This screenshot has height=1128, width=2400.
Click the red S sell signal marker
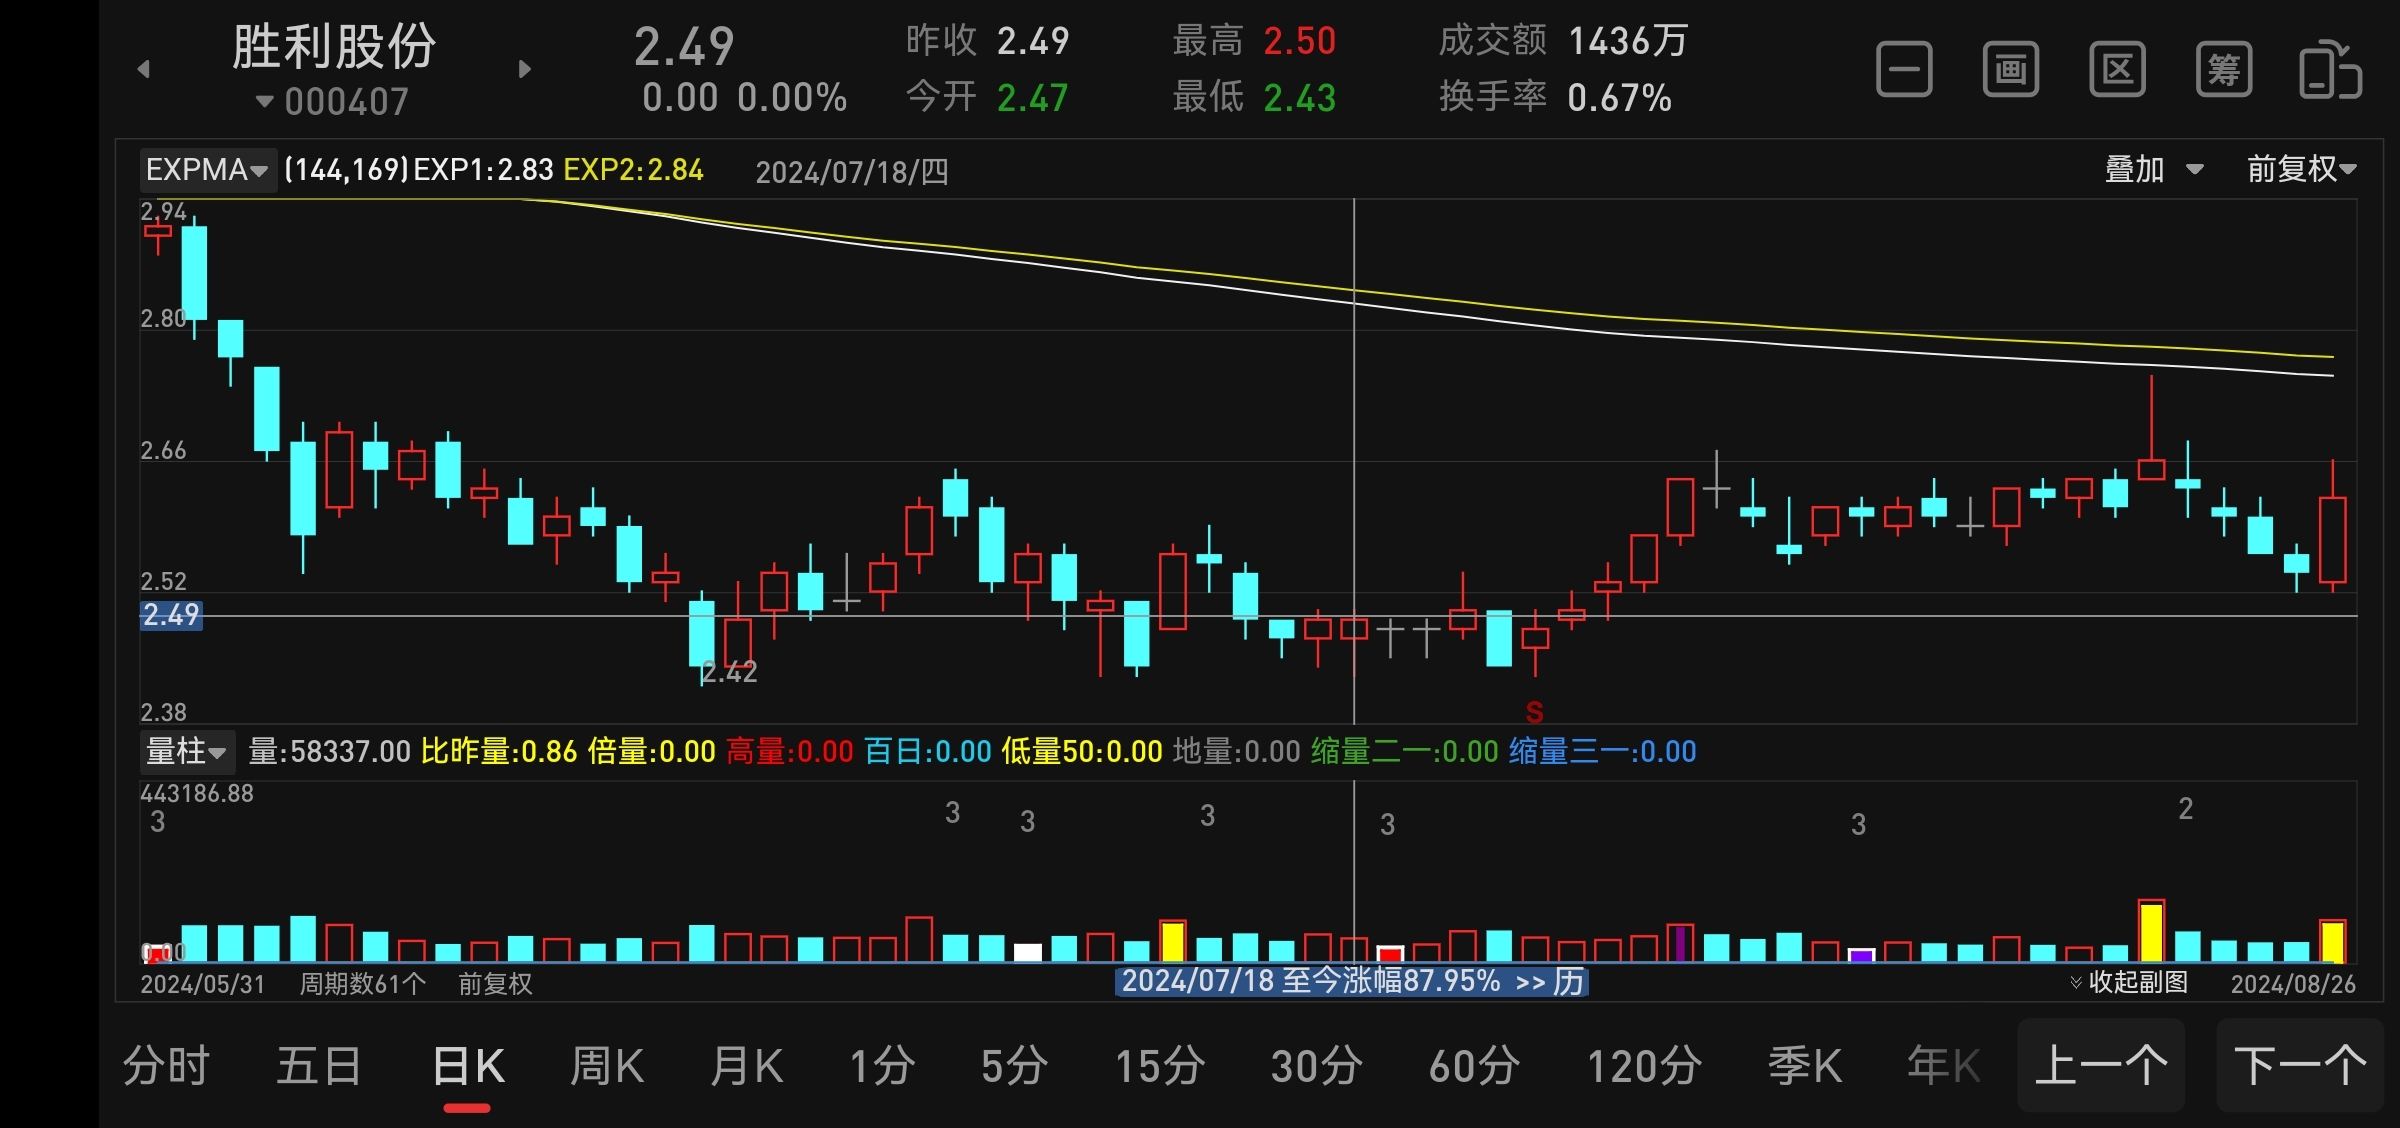pyautogui.click(x=1534, y=712)
